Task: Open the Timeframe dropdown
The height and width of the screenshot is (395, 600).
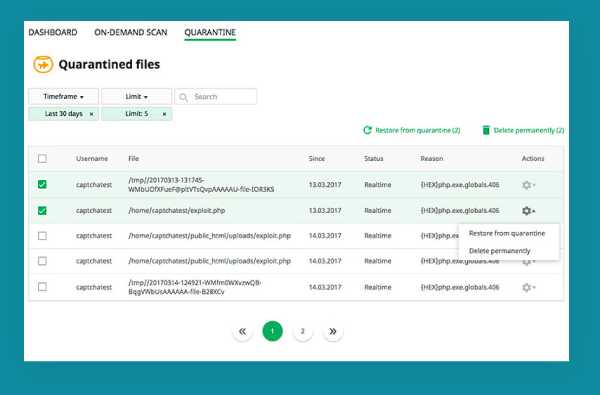Action: tap(64, 96)
